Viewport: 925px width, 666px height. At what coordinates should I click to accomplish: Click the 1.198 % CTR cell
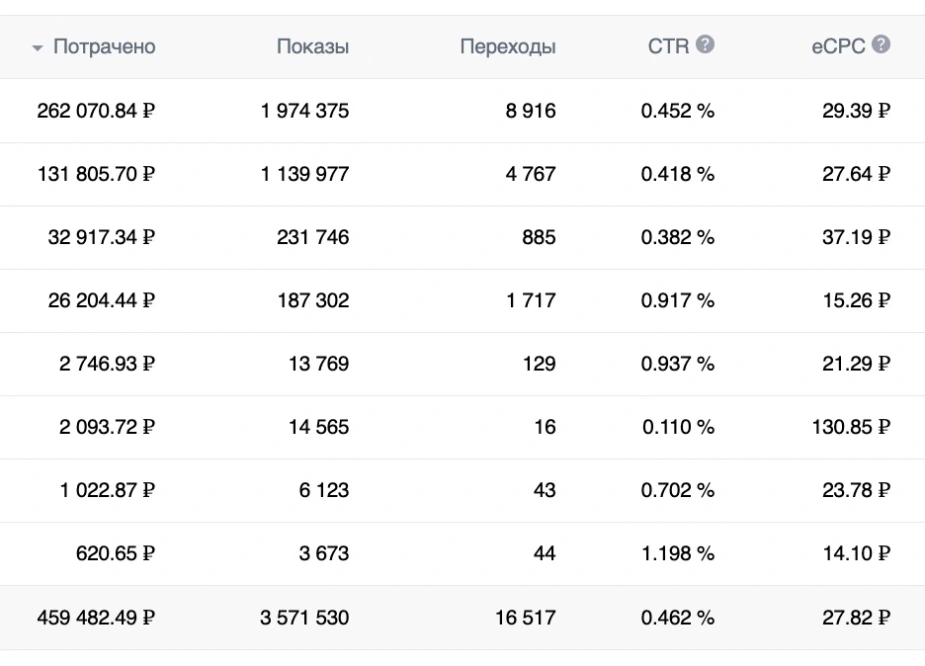pos(678,553)
